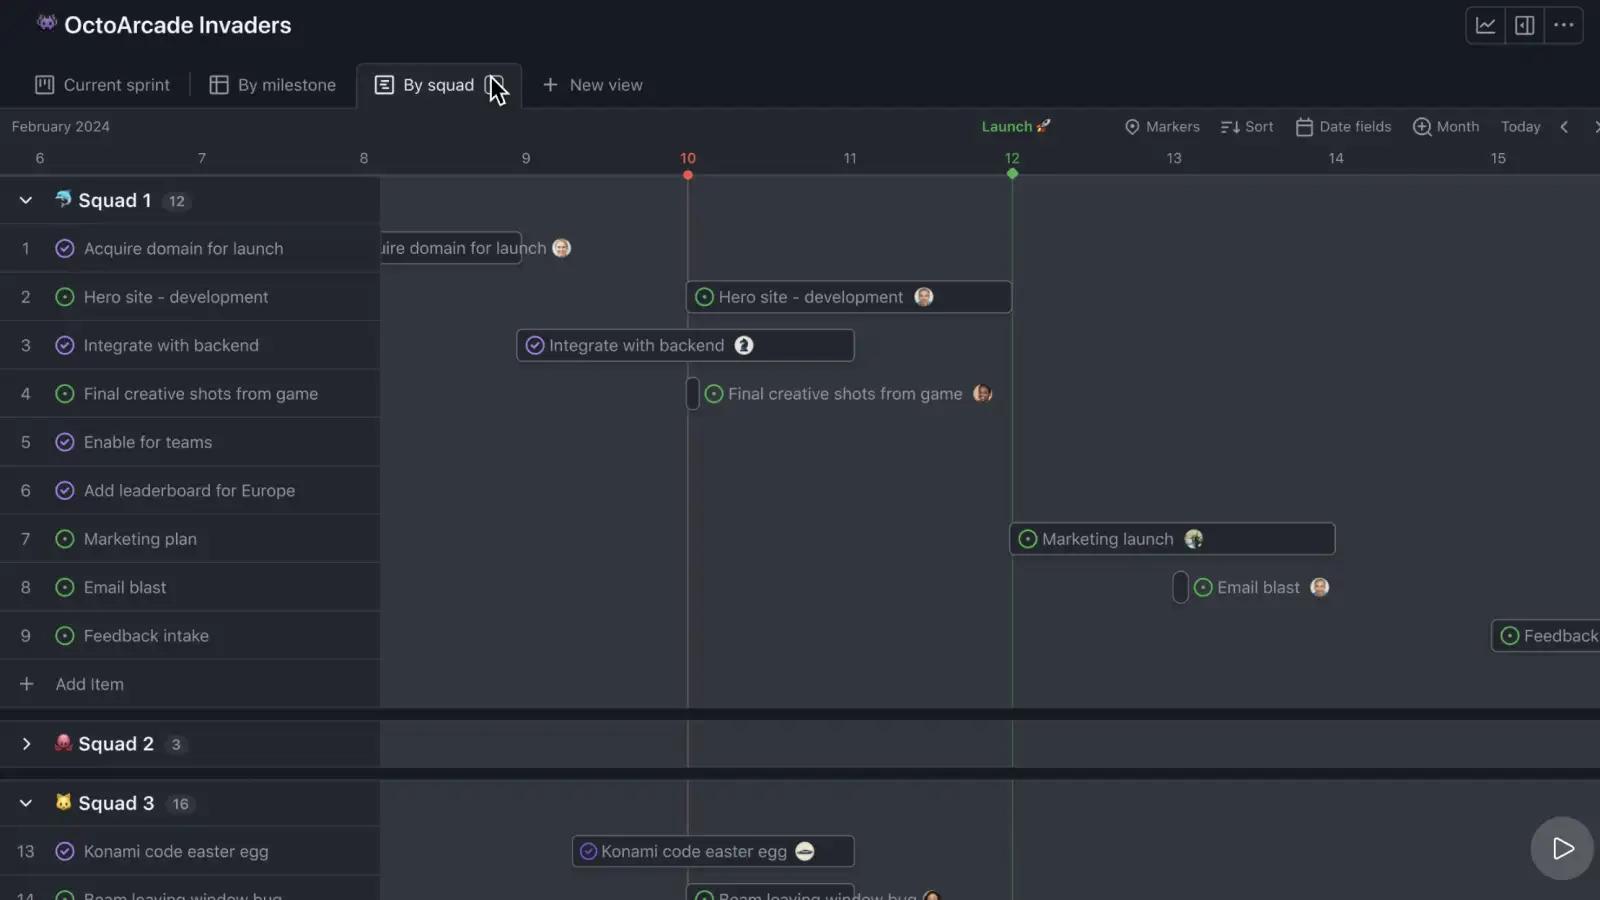1600x900 pixels.
Task: Open Hero site - development item in list
Action: tap(176, 297)
